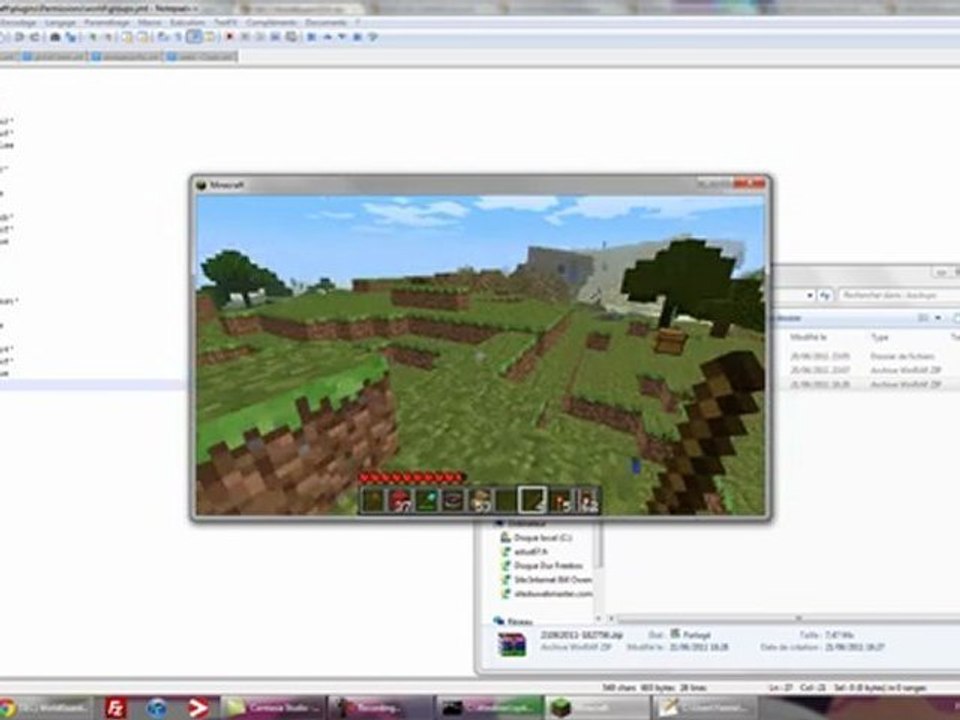Click the Explorer change view icon
The image size is (960, 720).
click(924, 318)
